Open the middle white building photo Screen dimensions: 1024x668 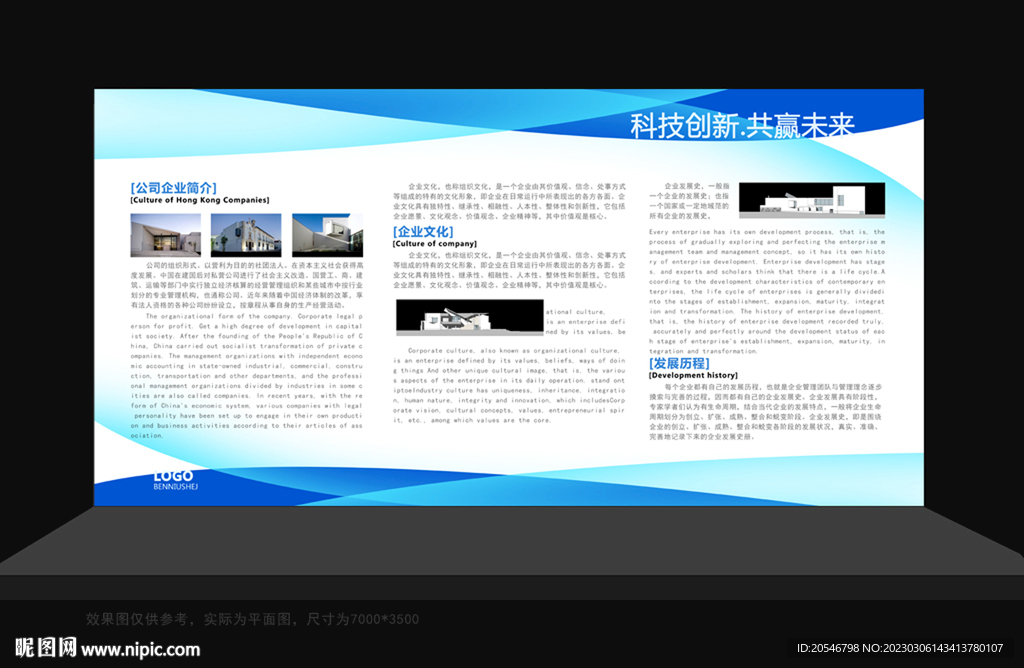tap(246, 235)
